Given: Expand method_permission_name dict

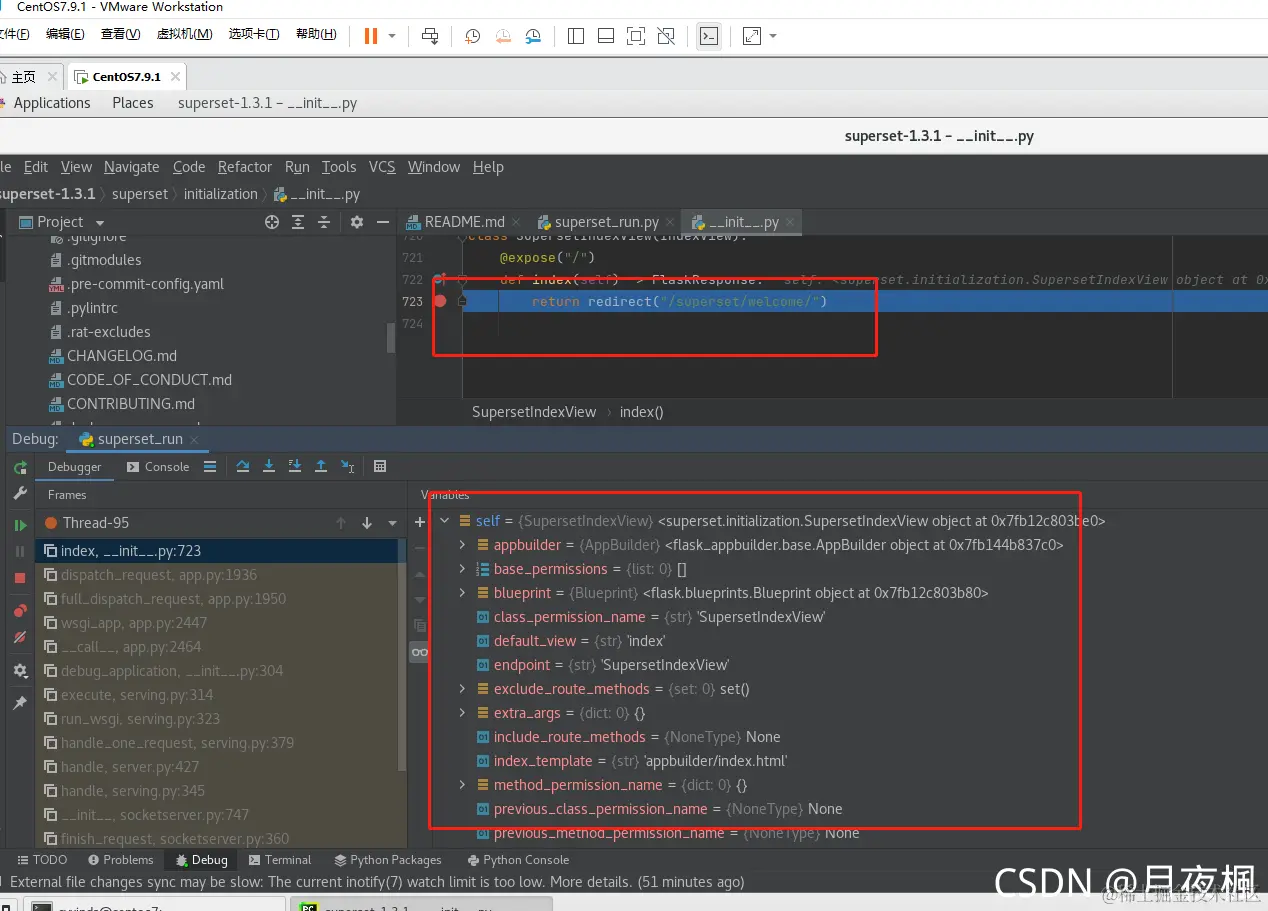Looking at the screenshot, I should [462, 785].
